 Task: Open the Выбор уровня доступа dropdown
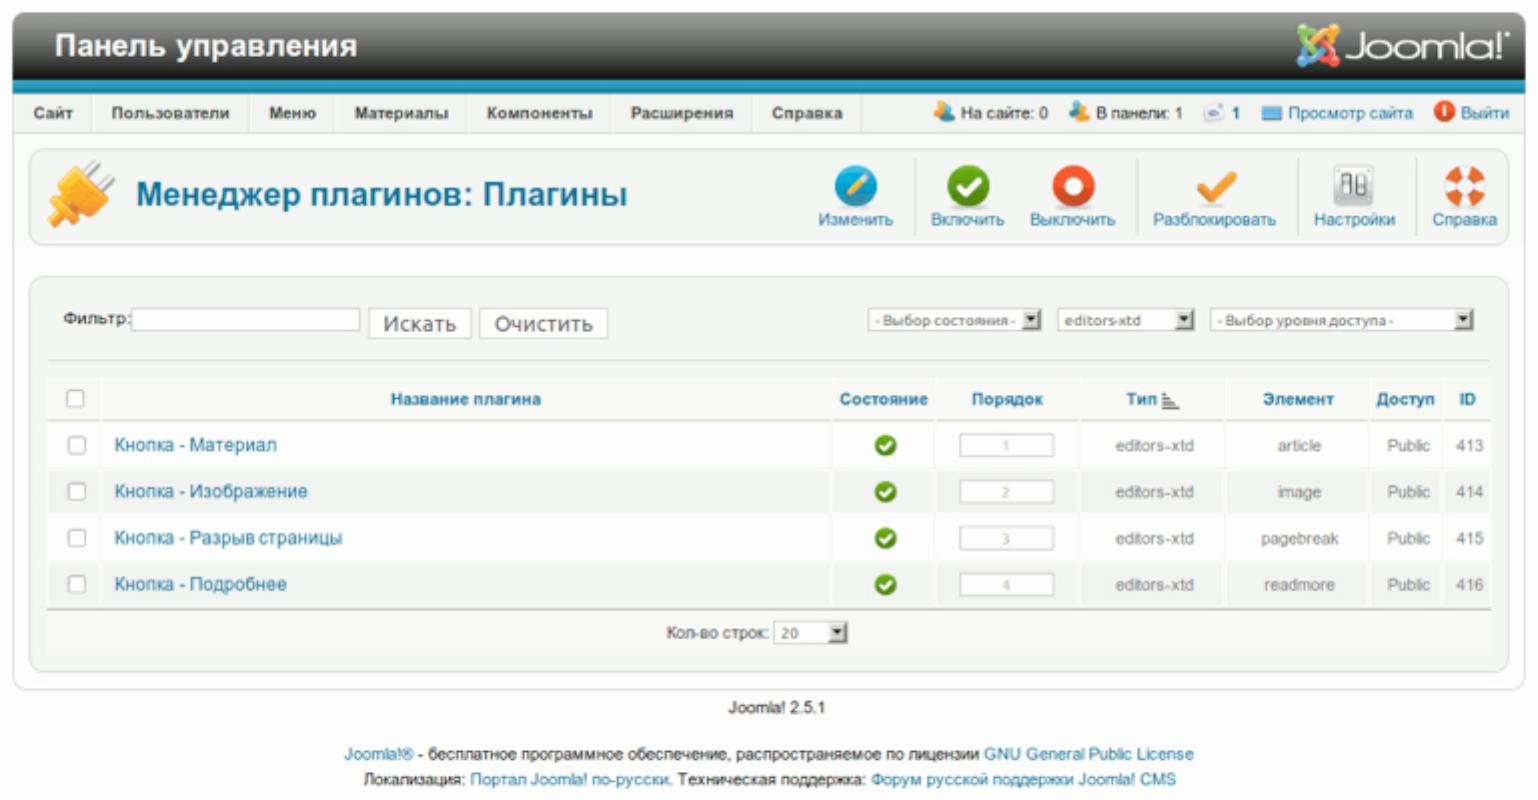(x=1342, y=320)
